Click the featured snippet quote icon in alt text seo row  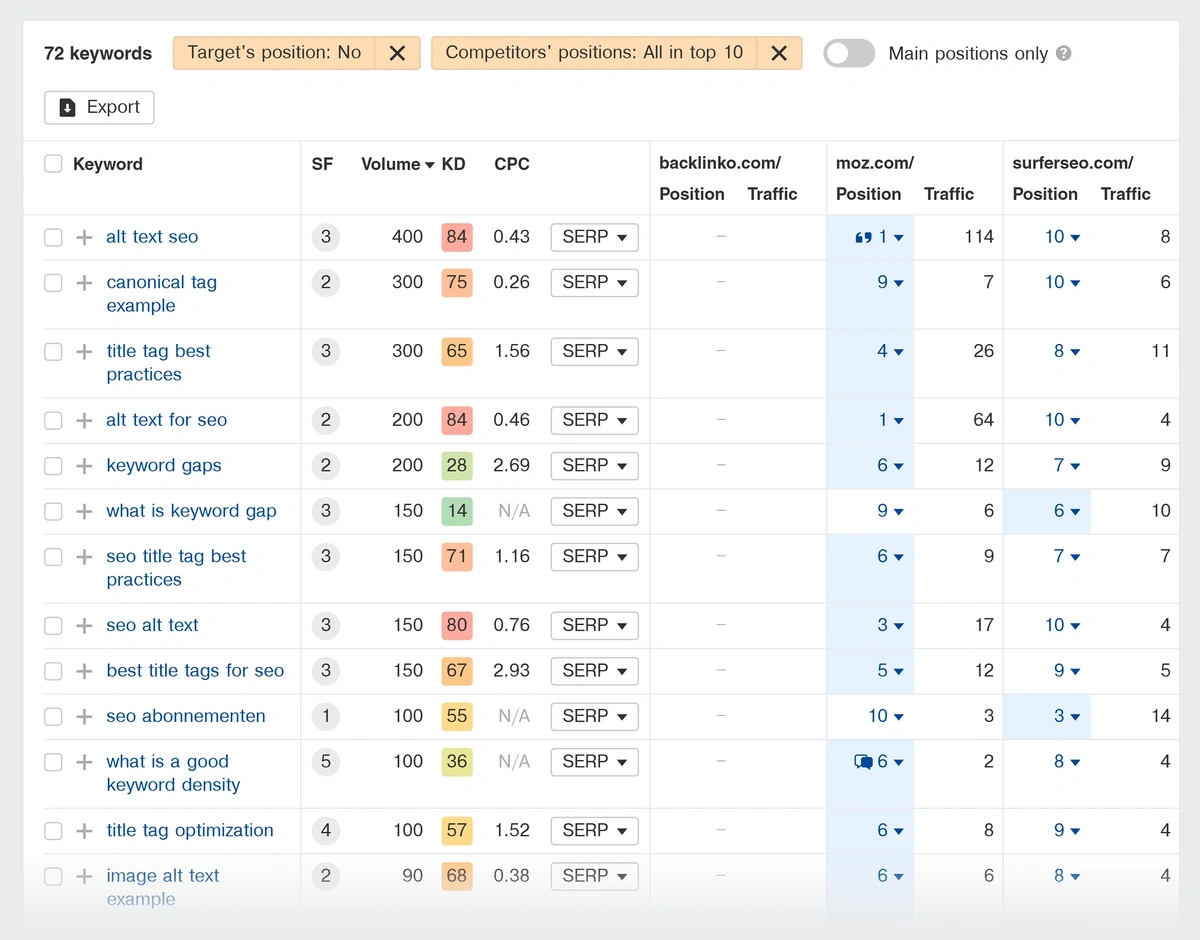864,238
